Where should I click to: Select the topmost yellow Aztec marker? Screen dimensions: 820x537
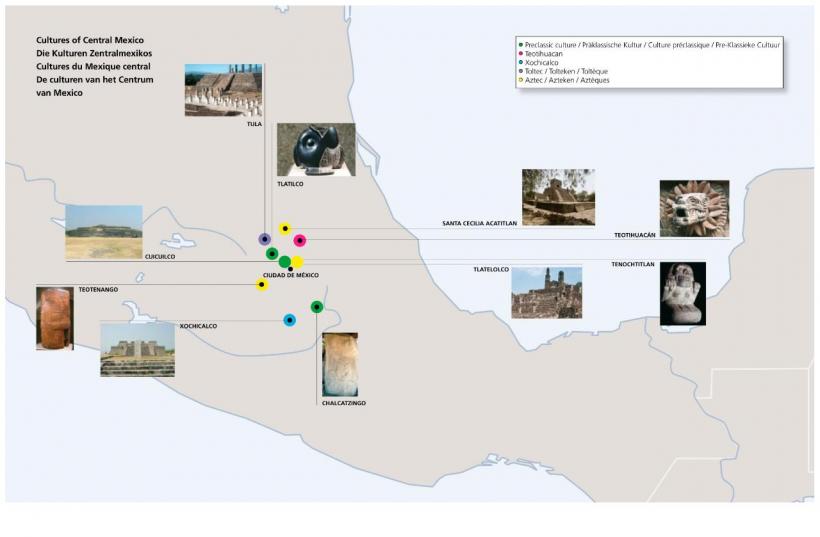point(285,229)
